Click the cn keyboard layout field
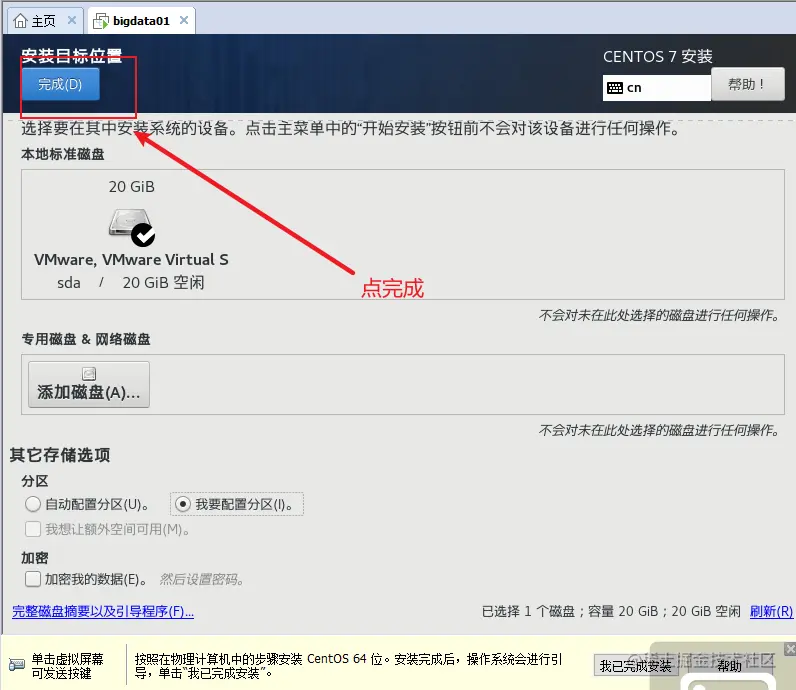Image resolution: width=796 pixels, height=690 pixels. (x=656, y=88)
